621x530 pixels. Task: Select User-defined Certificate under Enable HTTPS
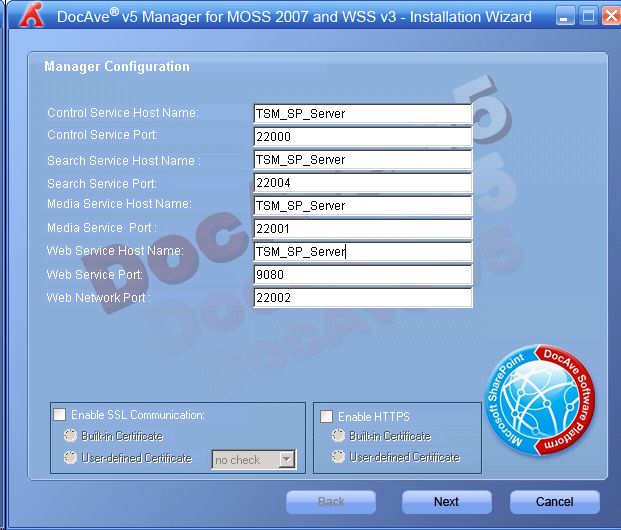click(338, 457)
